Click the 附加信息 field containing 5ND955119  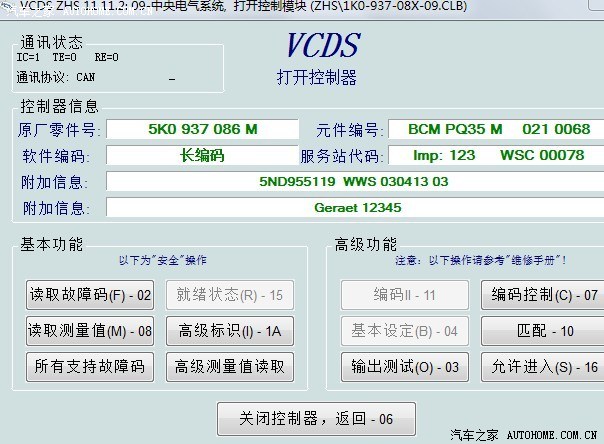coord(354,182)
